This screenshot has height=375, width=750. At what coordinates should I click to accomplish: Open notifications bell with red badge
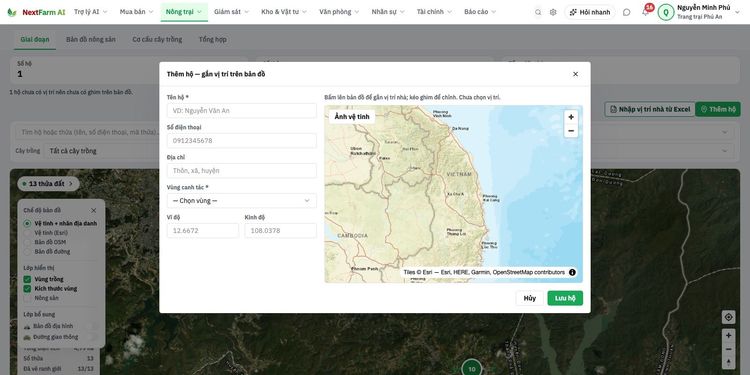tap(646, 11)
